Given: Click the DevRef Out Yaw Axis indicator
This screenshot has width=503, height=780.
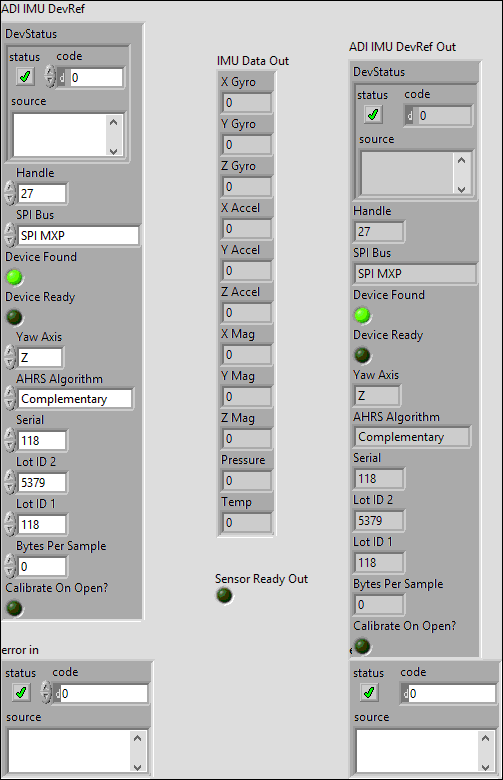Looking at the screenshot, I should coord(377,395).
